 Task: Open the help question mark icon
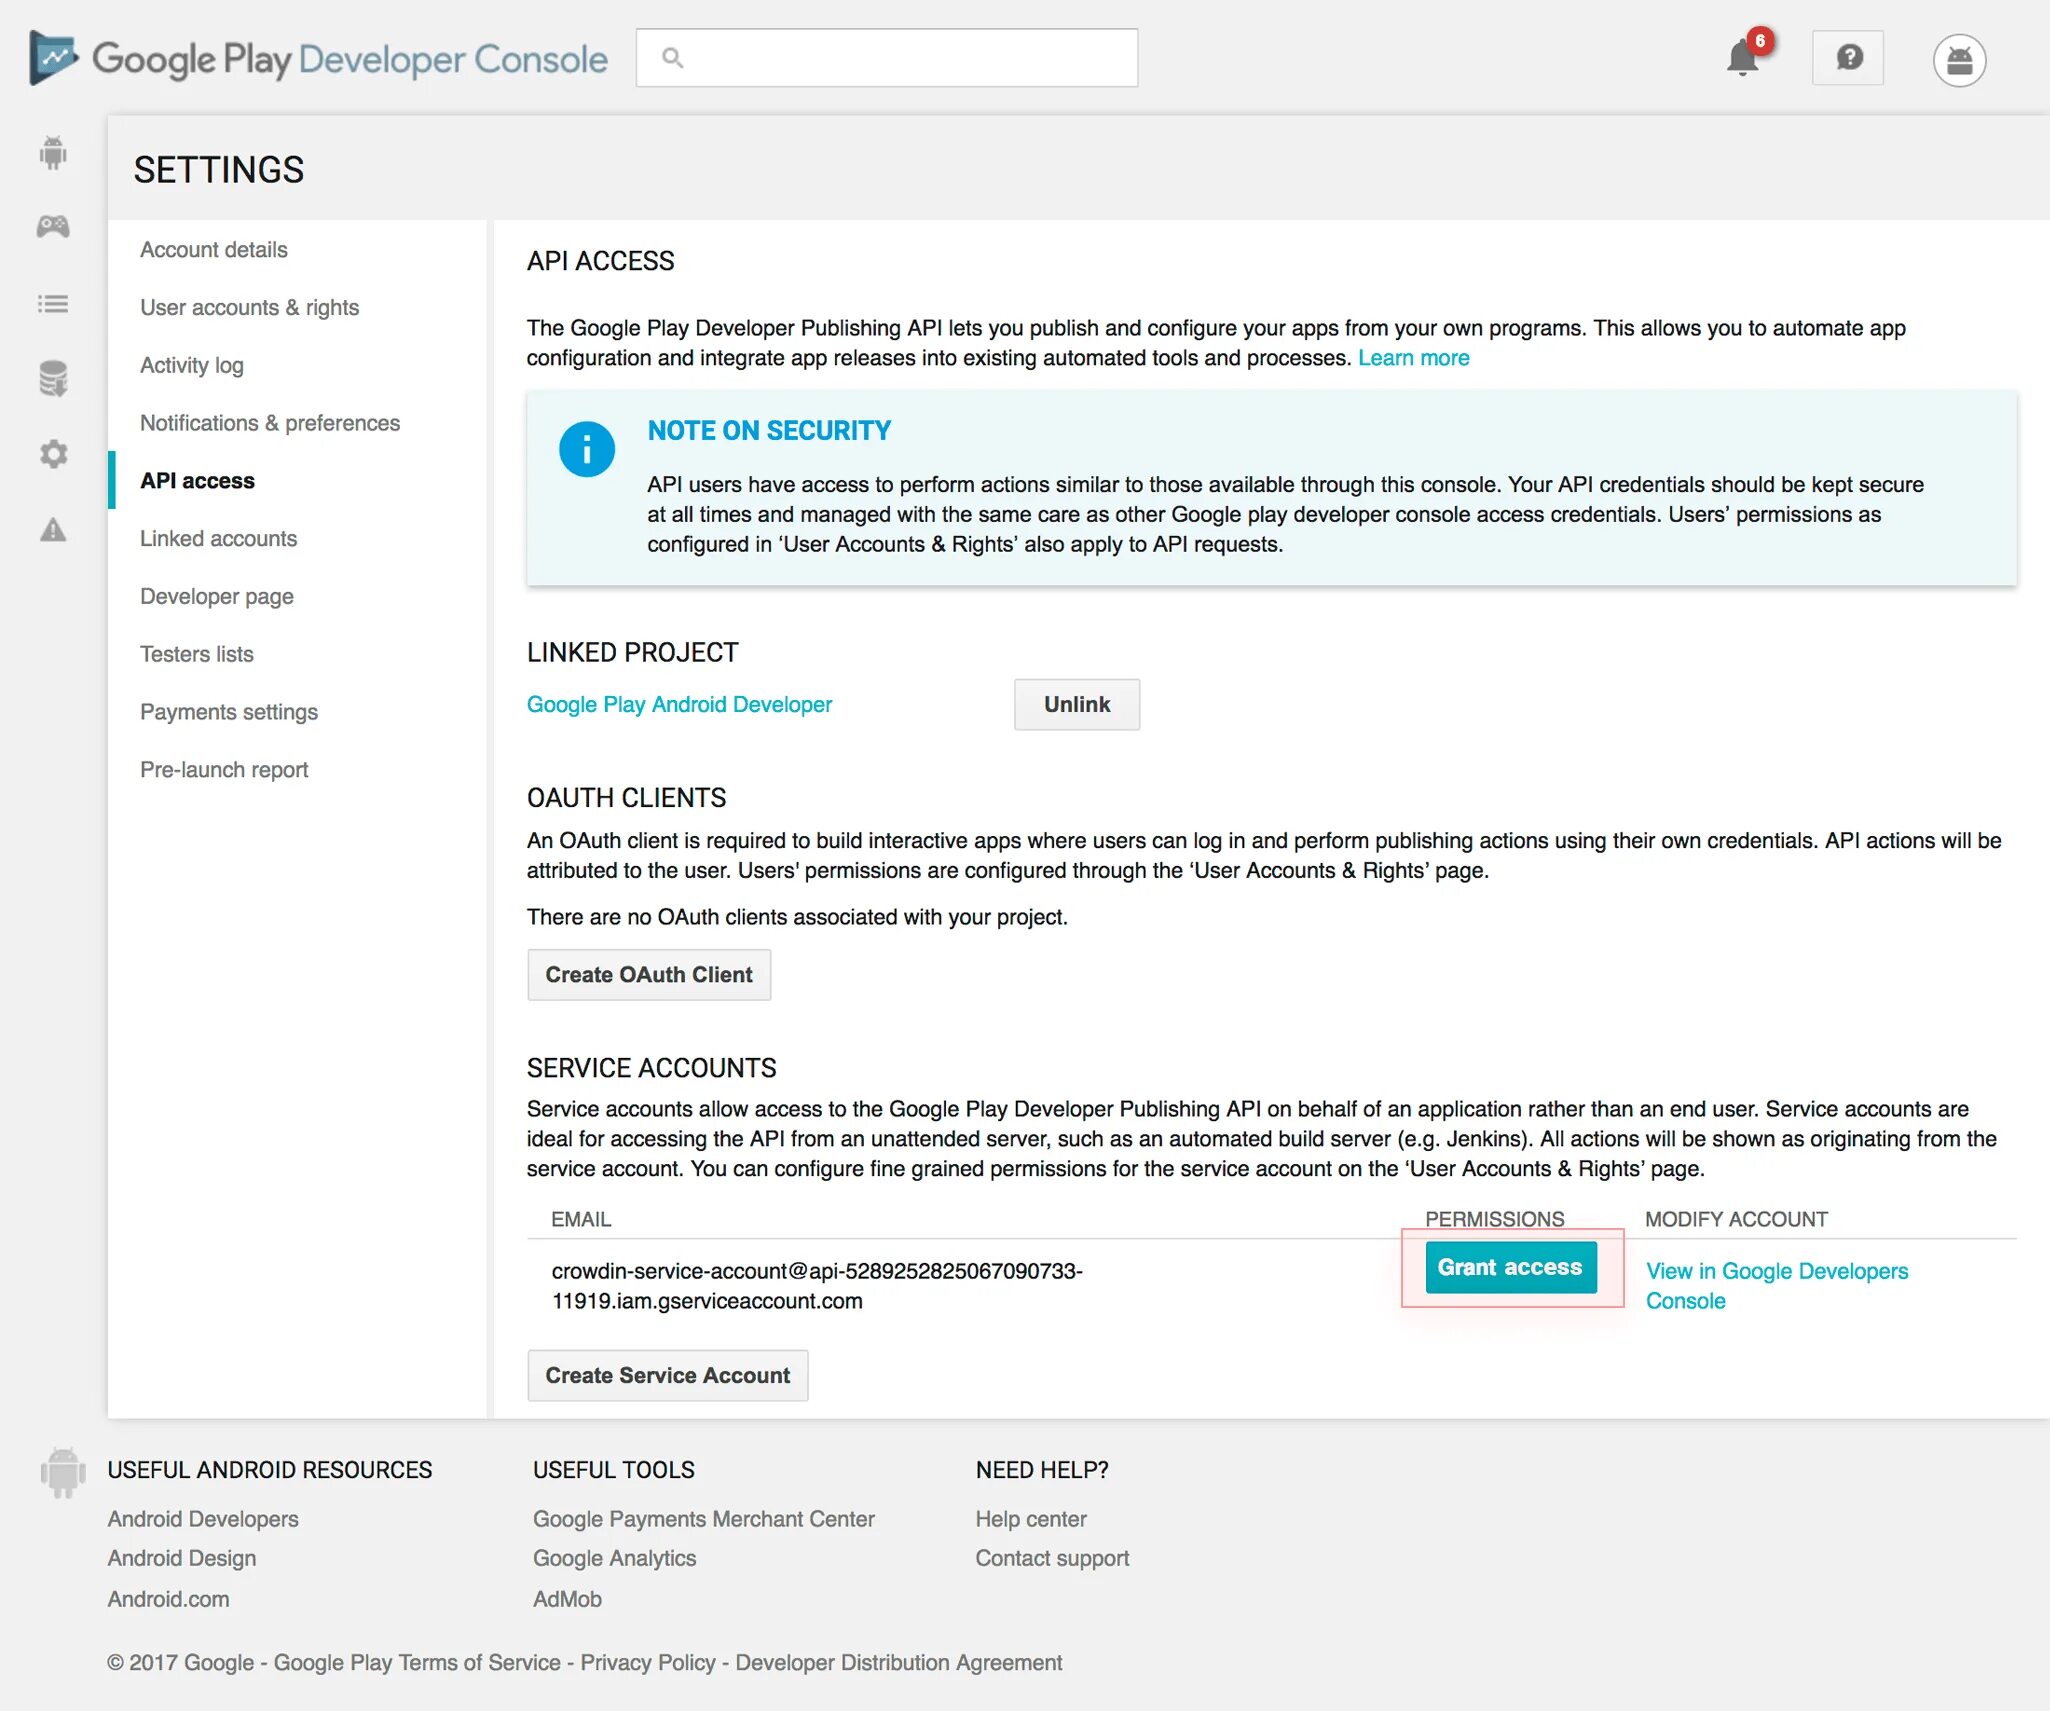(x=1848, y=58)
